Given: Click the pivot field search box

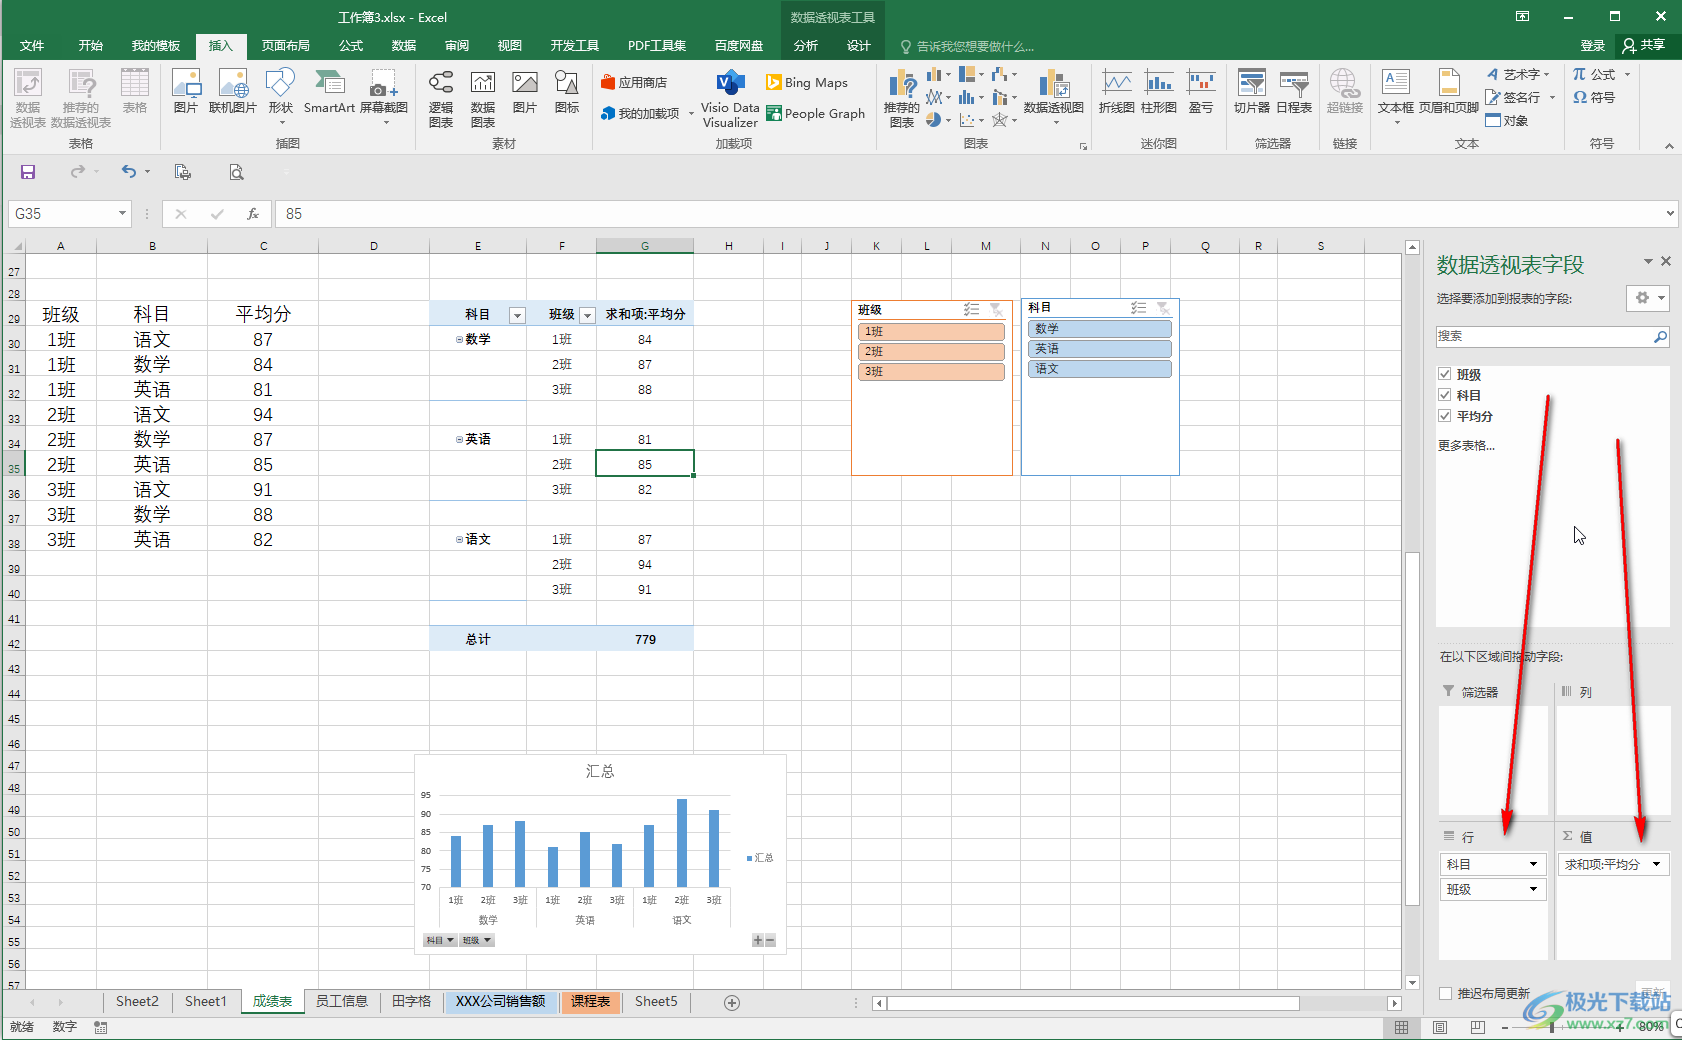Looking at the screenshot, I should coord(1552,337).
